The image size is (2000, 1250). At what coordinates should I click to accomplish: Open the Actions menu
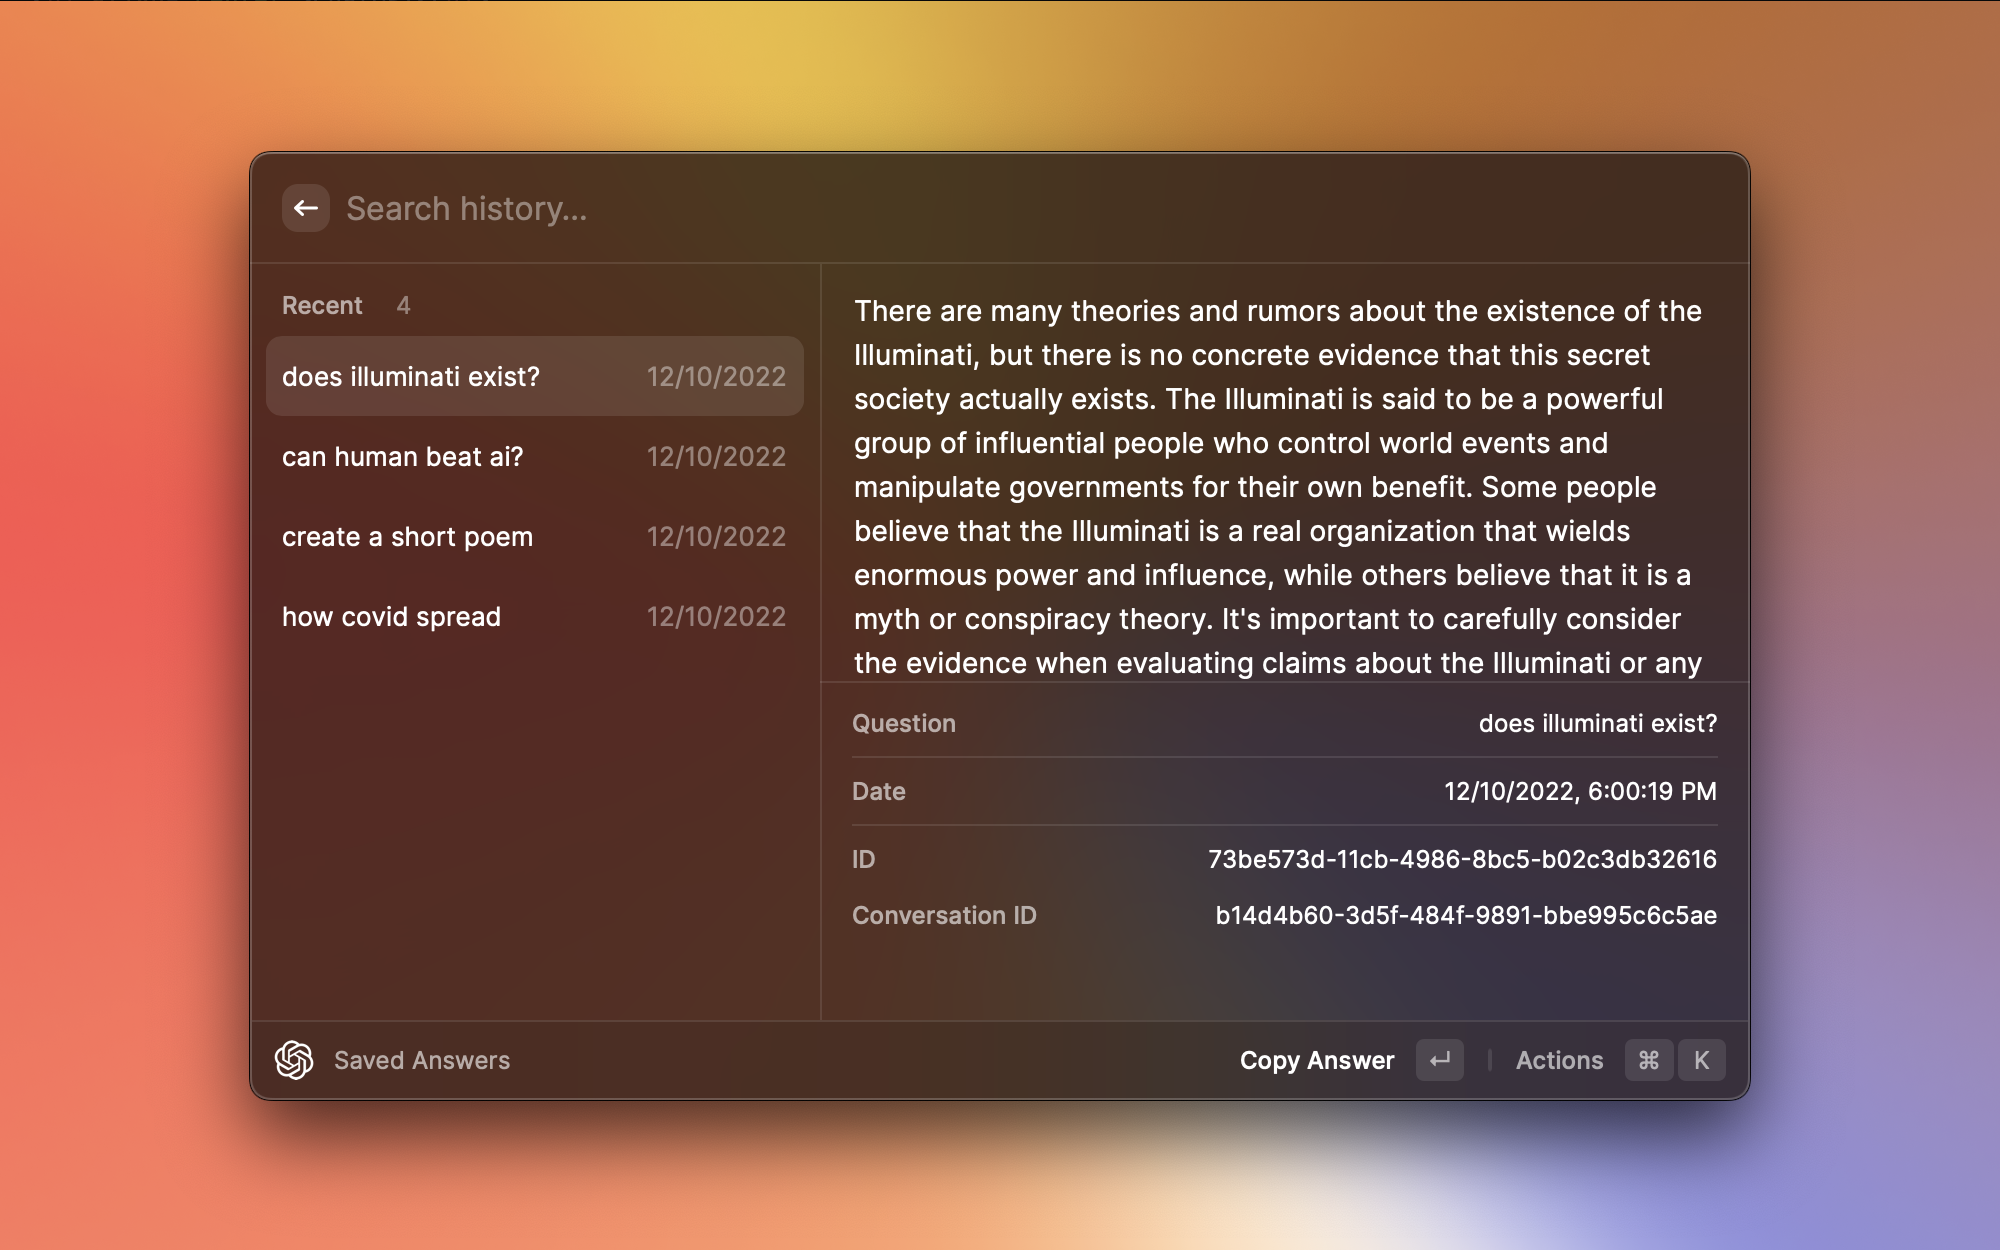pyautogui.click(x=1558, y=1060)
